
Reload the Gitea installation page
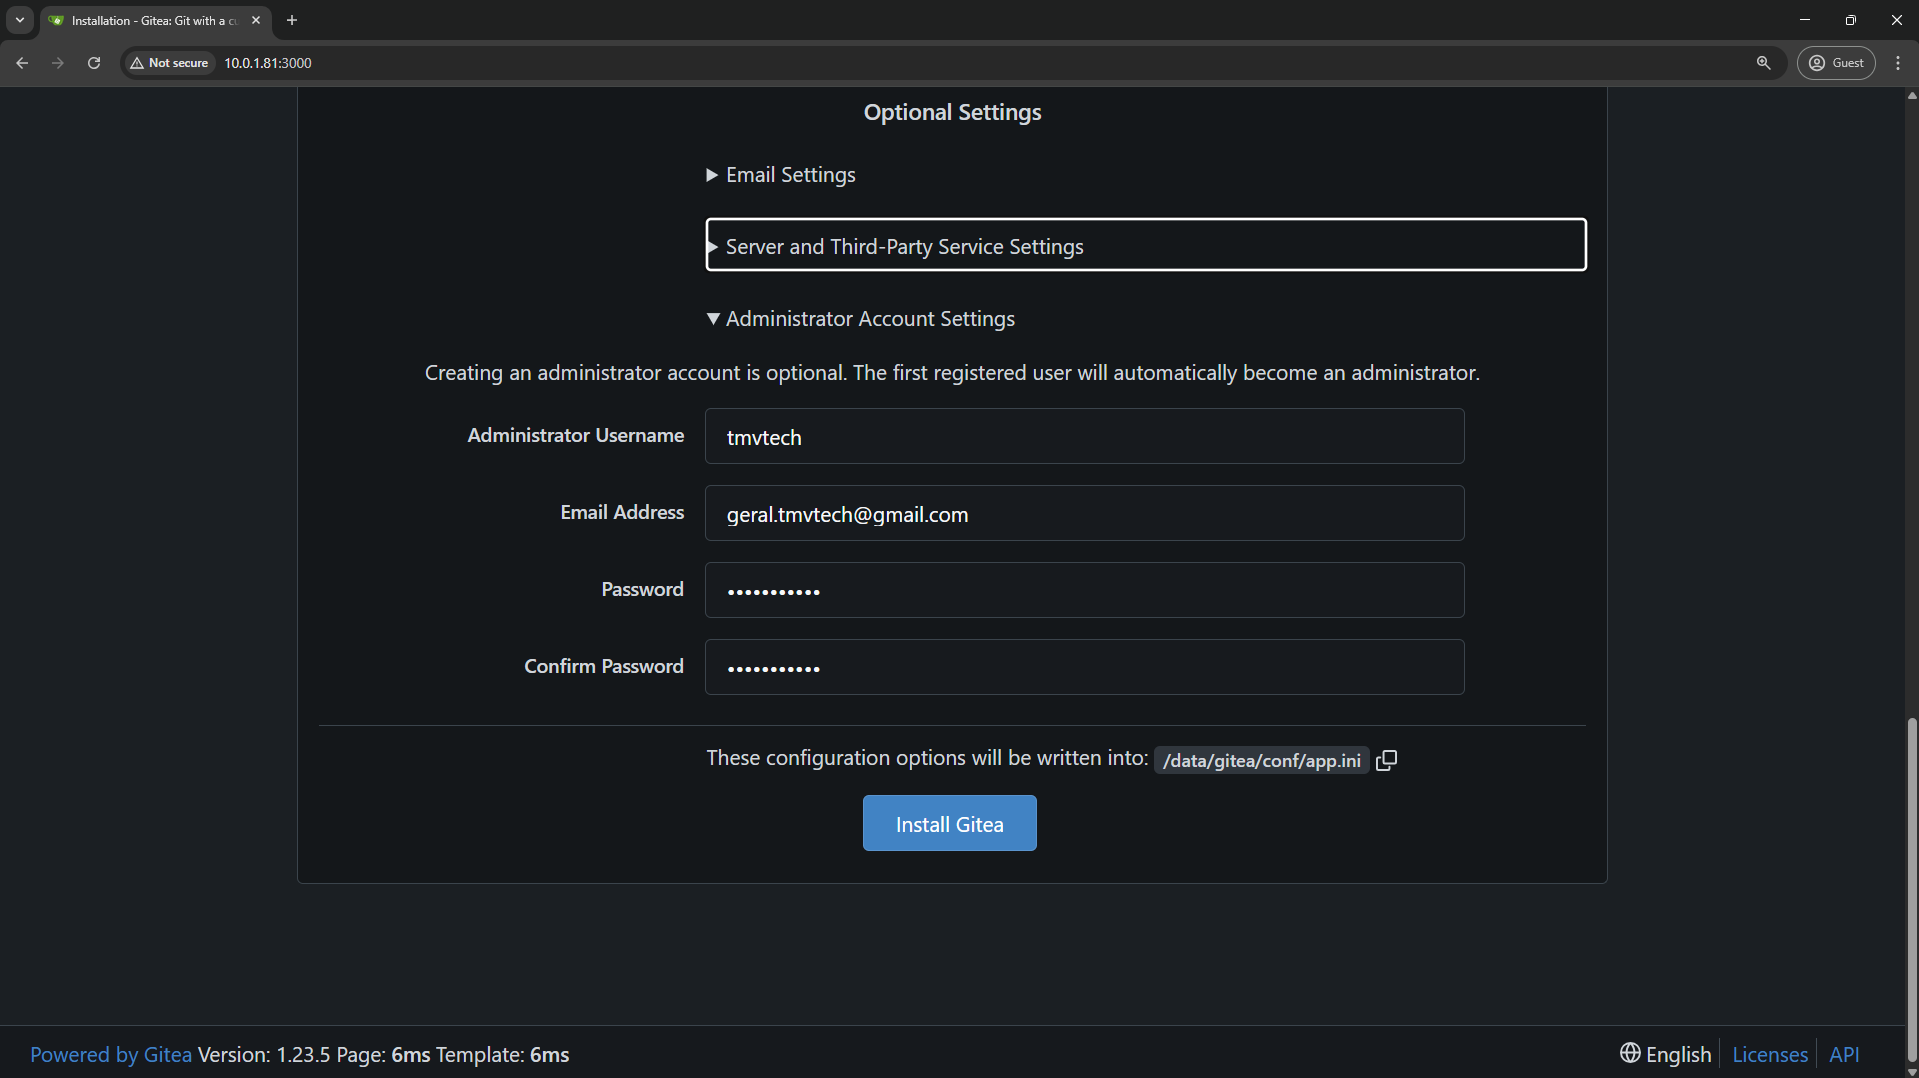tap(94, 63)
